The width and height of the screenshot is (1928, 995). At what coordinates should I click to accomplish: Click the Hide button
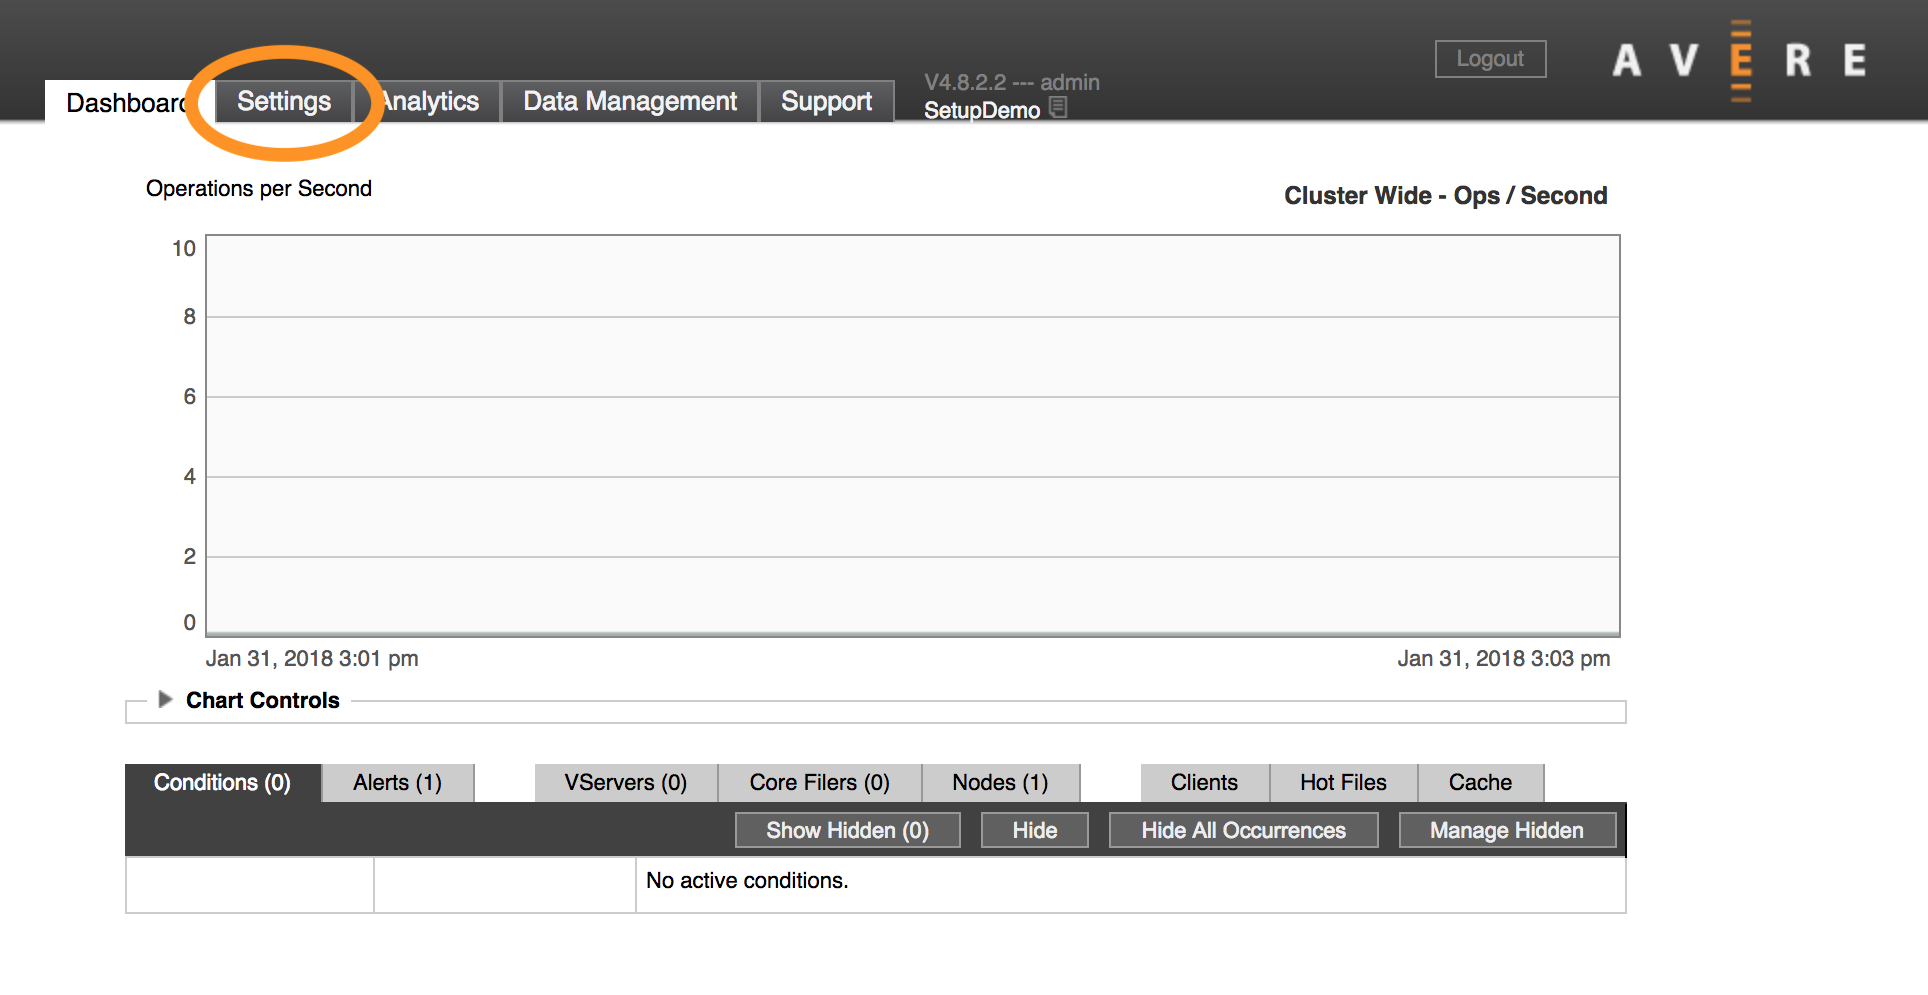1035,830
